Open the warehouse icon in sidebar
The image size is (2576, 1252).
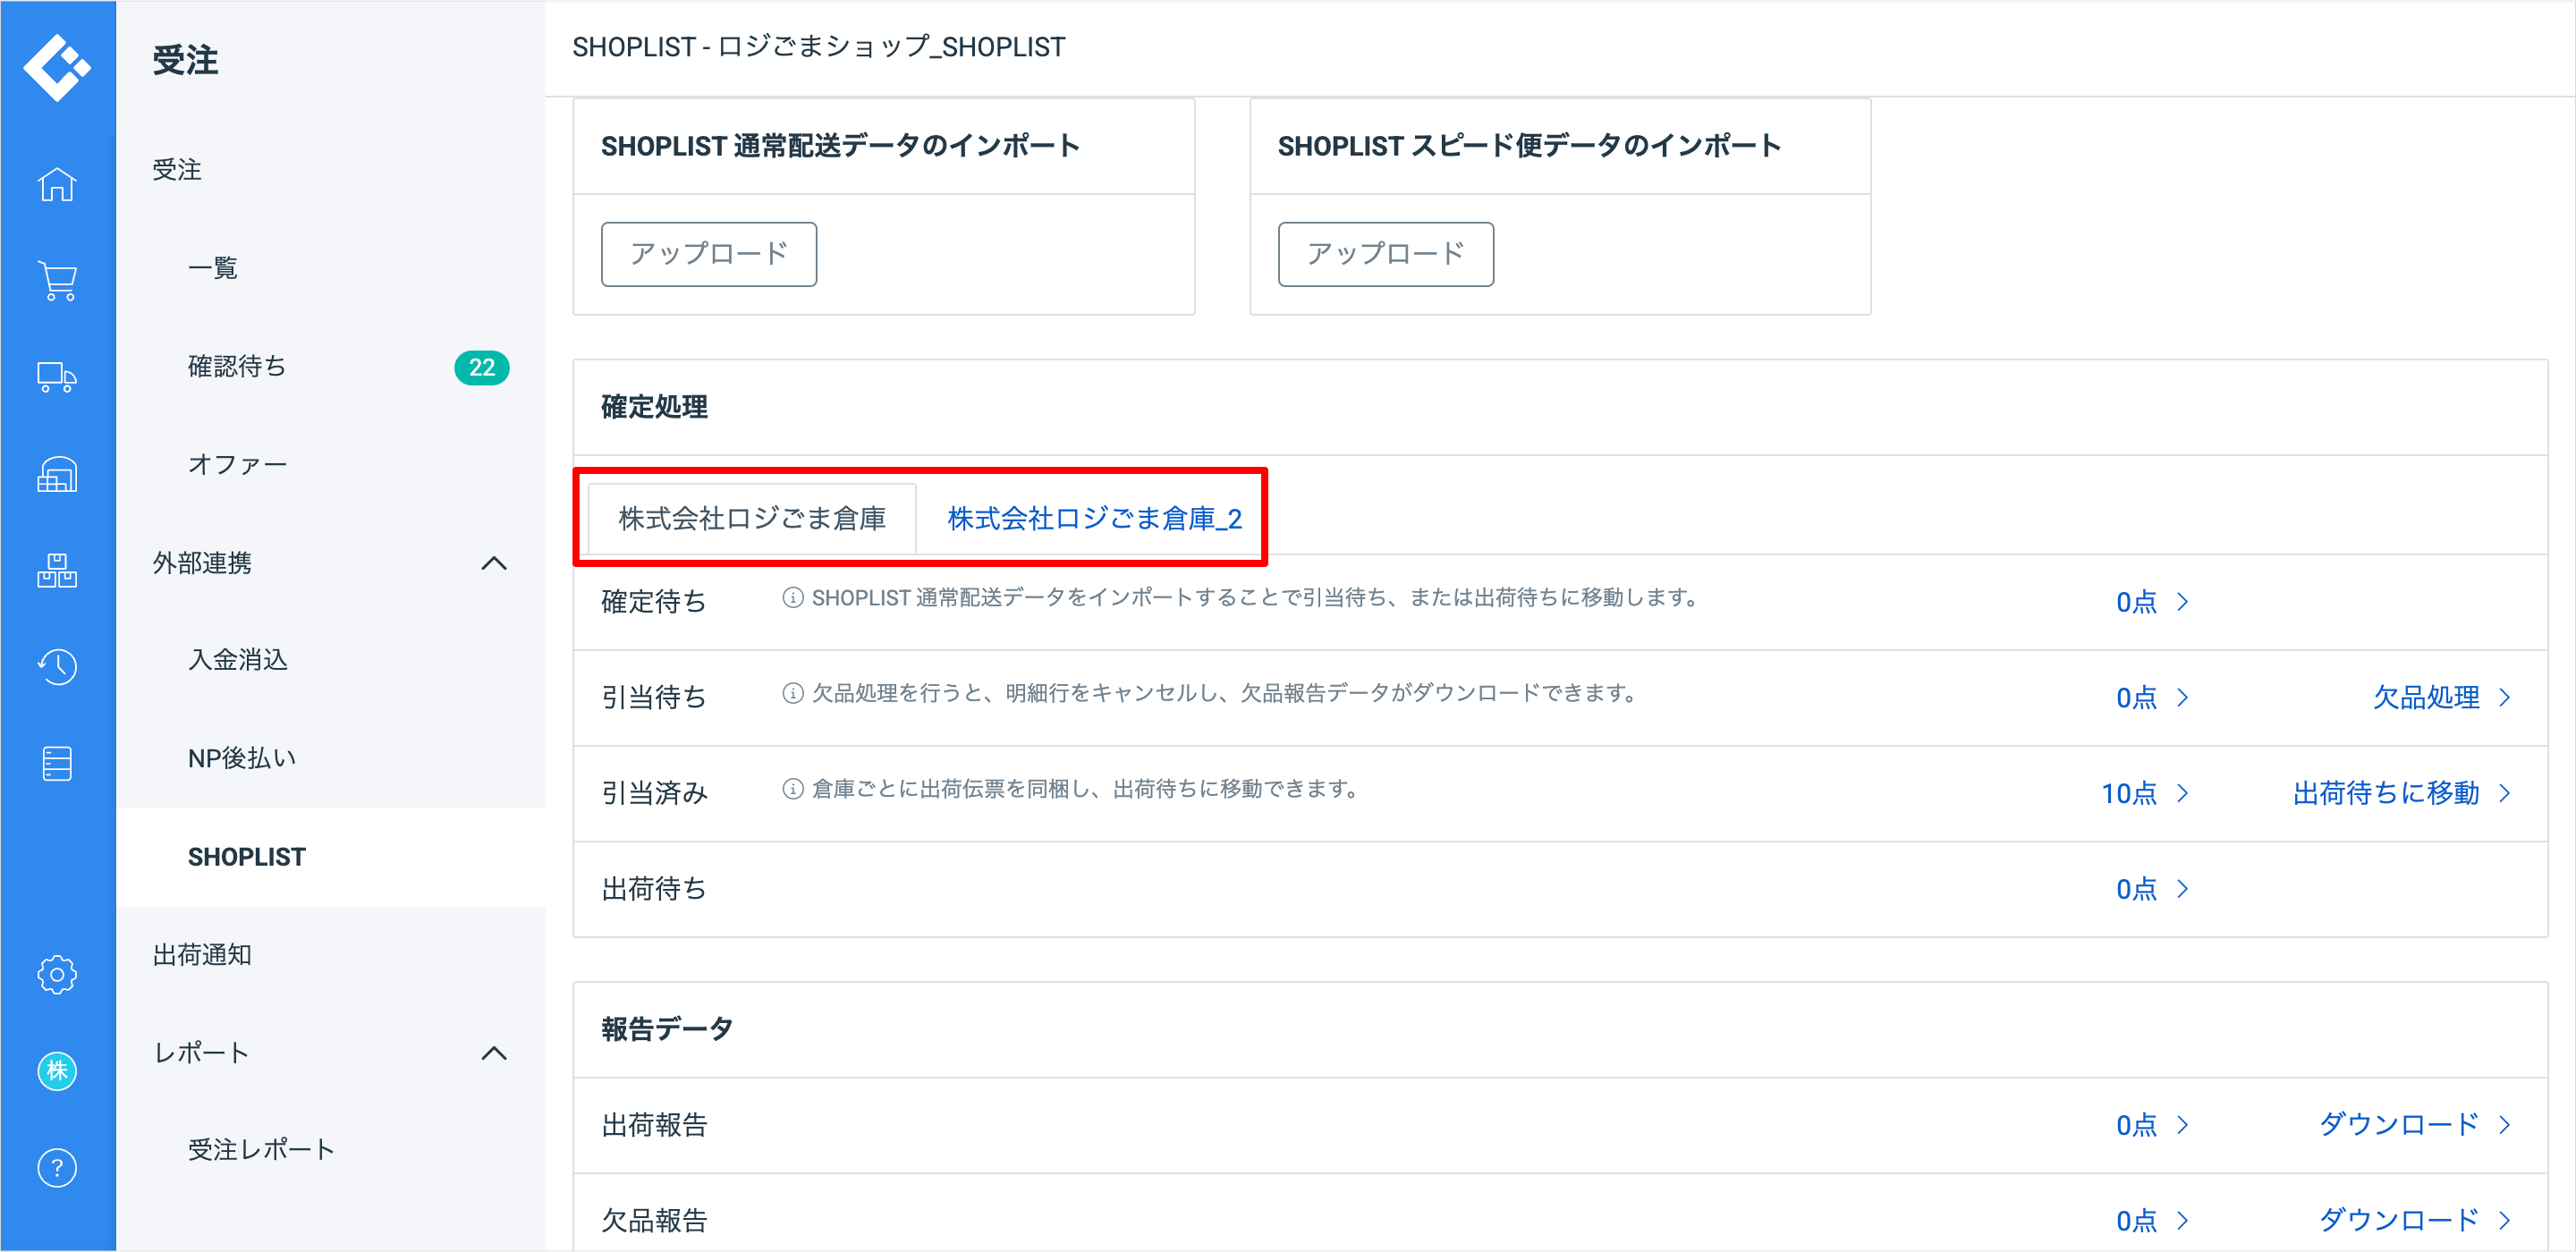(57, 475)
